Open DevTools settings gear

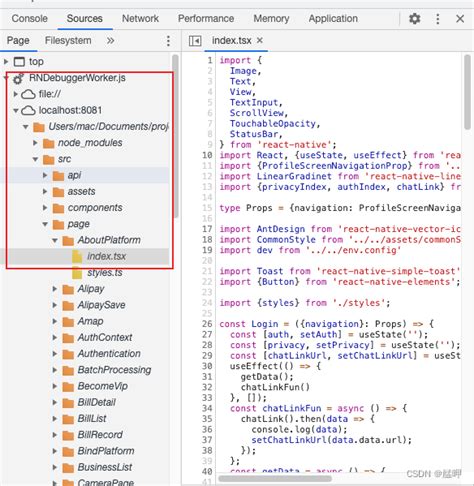414,18
